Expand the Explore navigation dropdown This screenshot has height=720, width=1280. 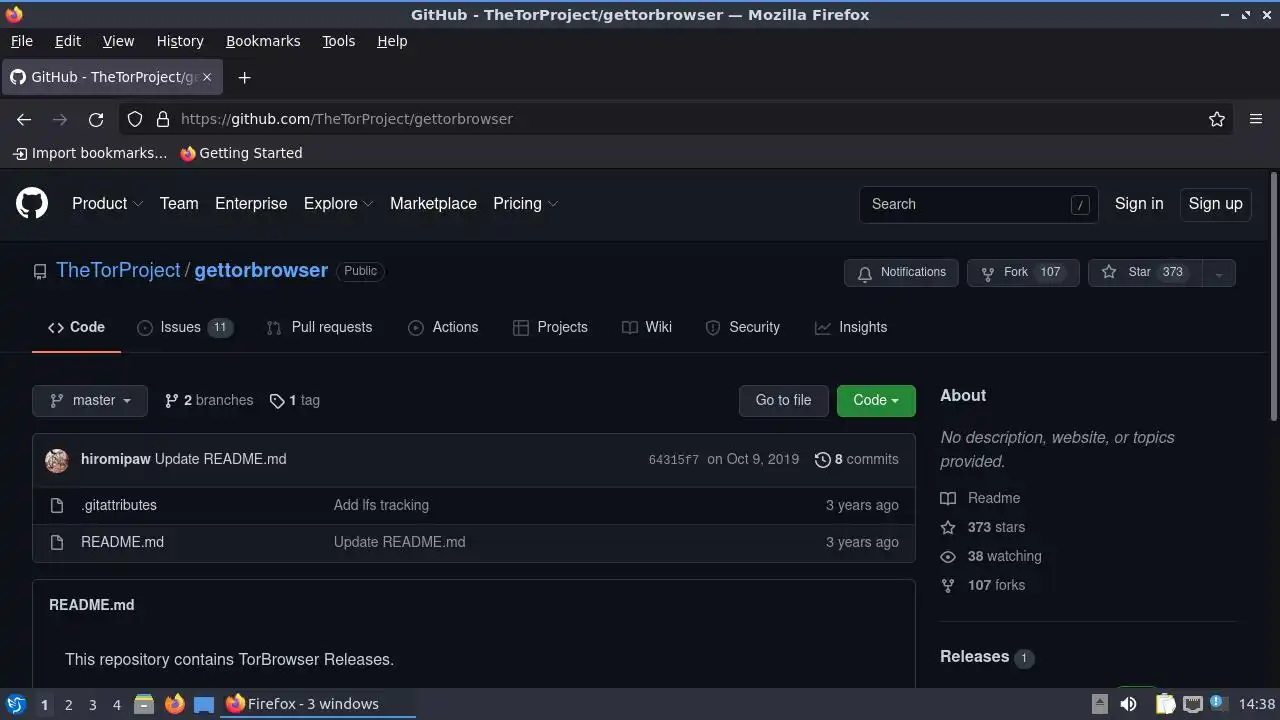coord(338,203)
